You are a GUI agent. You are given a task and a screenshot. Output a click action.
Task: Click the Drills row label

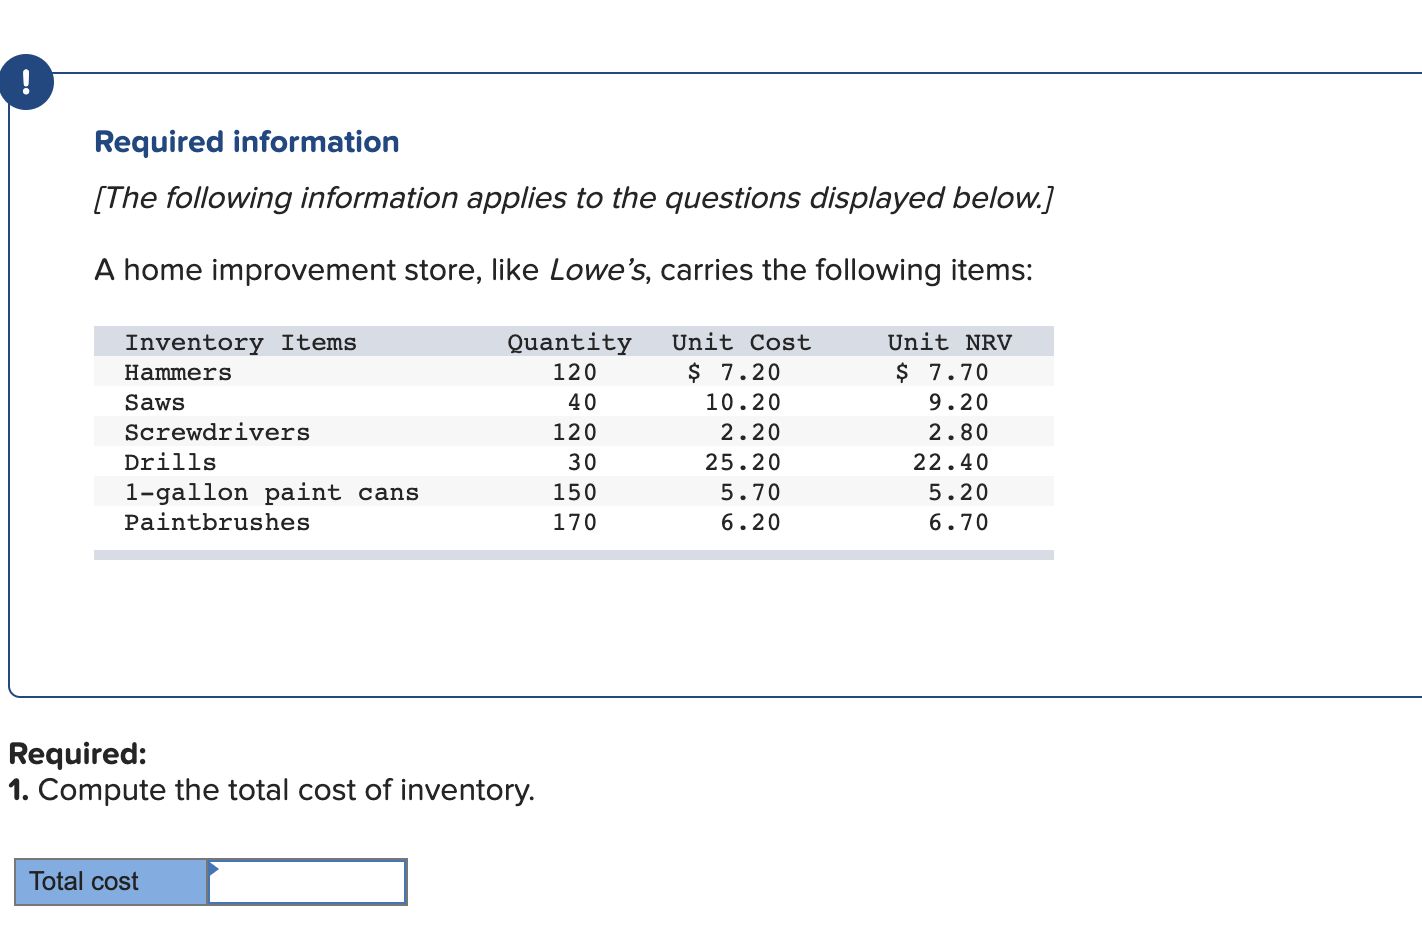click(x=170, y=462)
